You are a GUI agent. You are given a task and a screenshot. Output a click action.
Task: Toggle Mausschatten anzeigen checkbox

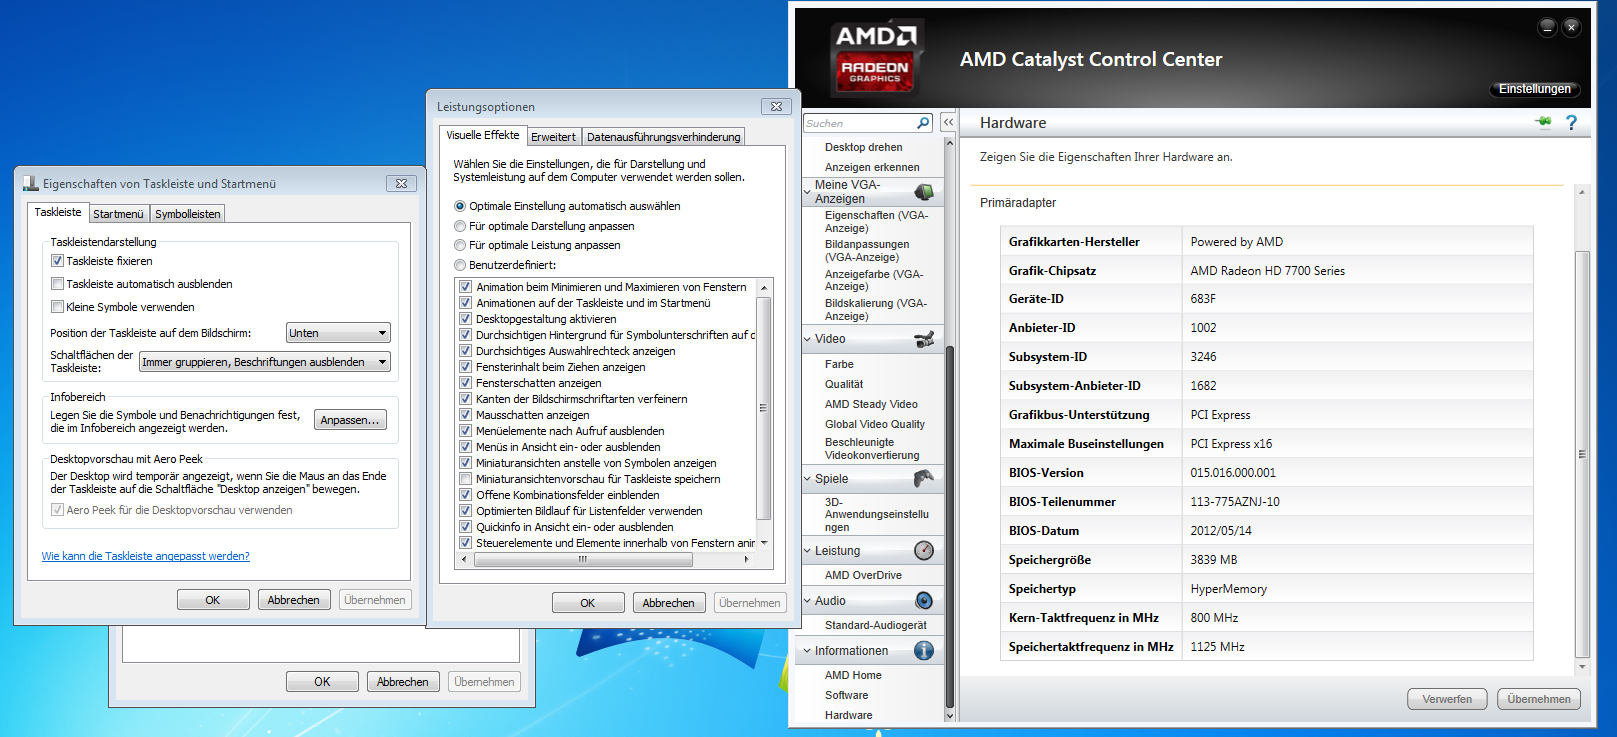point(465,415)
